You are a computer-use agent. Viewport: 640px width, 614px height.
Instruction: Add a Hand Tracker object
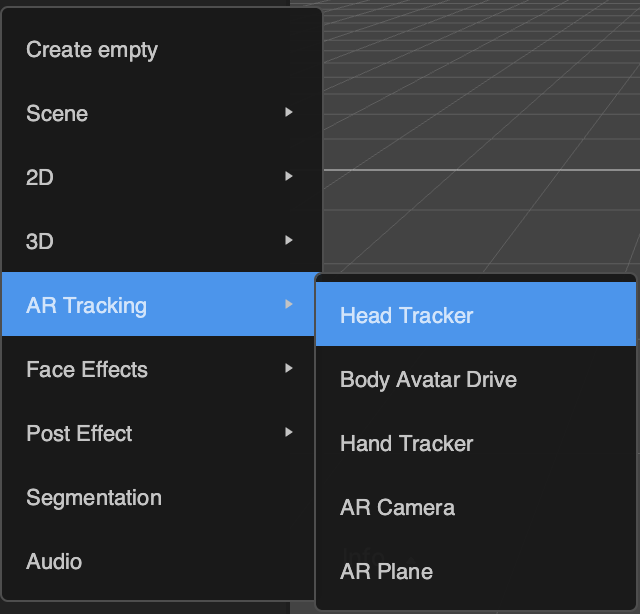(x=476, y=443)
